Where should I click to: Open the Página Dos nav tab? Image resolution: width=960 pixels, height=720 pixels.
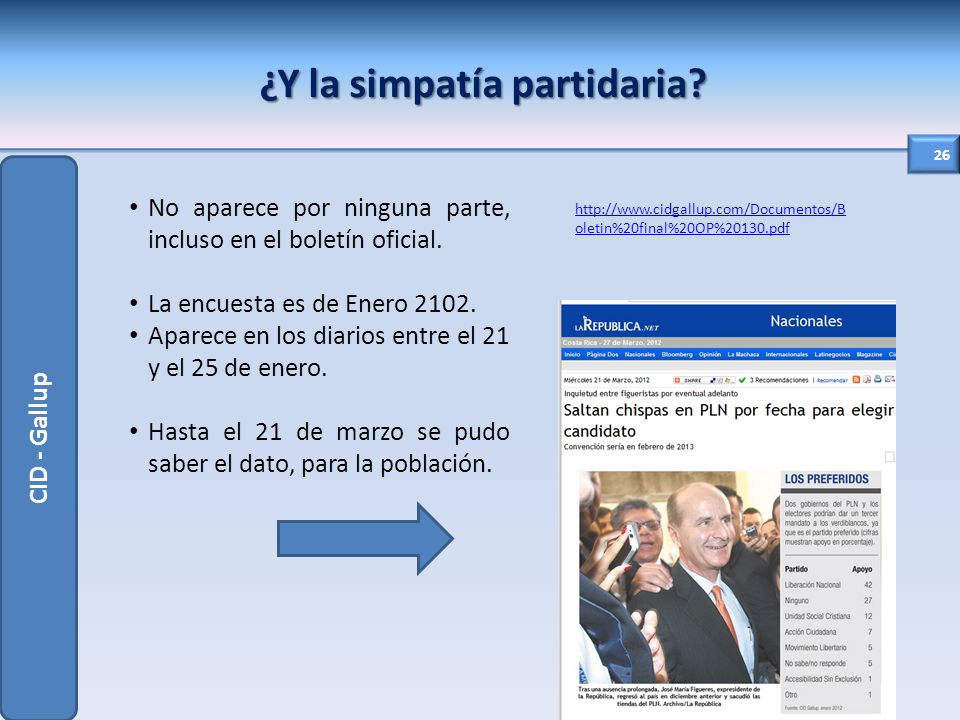tap(602, 354)
